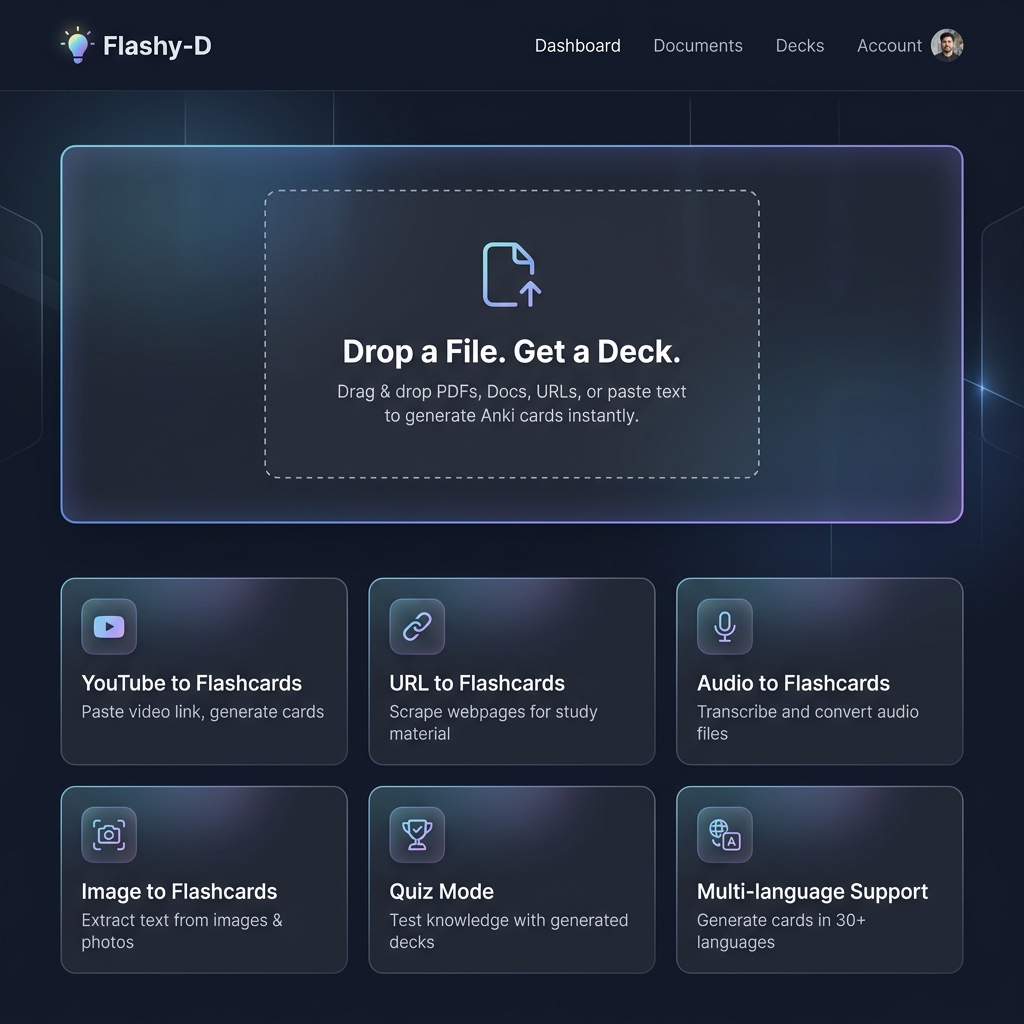Click the Quiz Mode trophy icon
The width and height of the screenshot is (1024, 1024).
pyautogui.click(x=417, y=835)
